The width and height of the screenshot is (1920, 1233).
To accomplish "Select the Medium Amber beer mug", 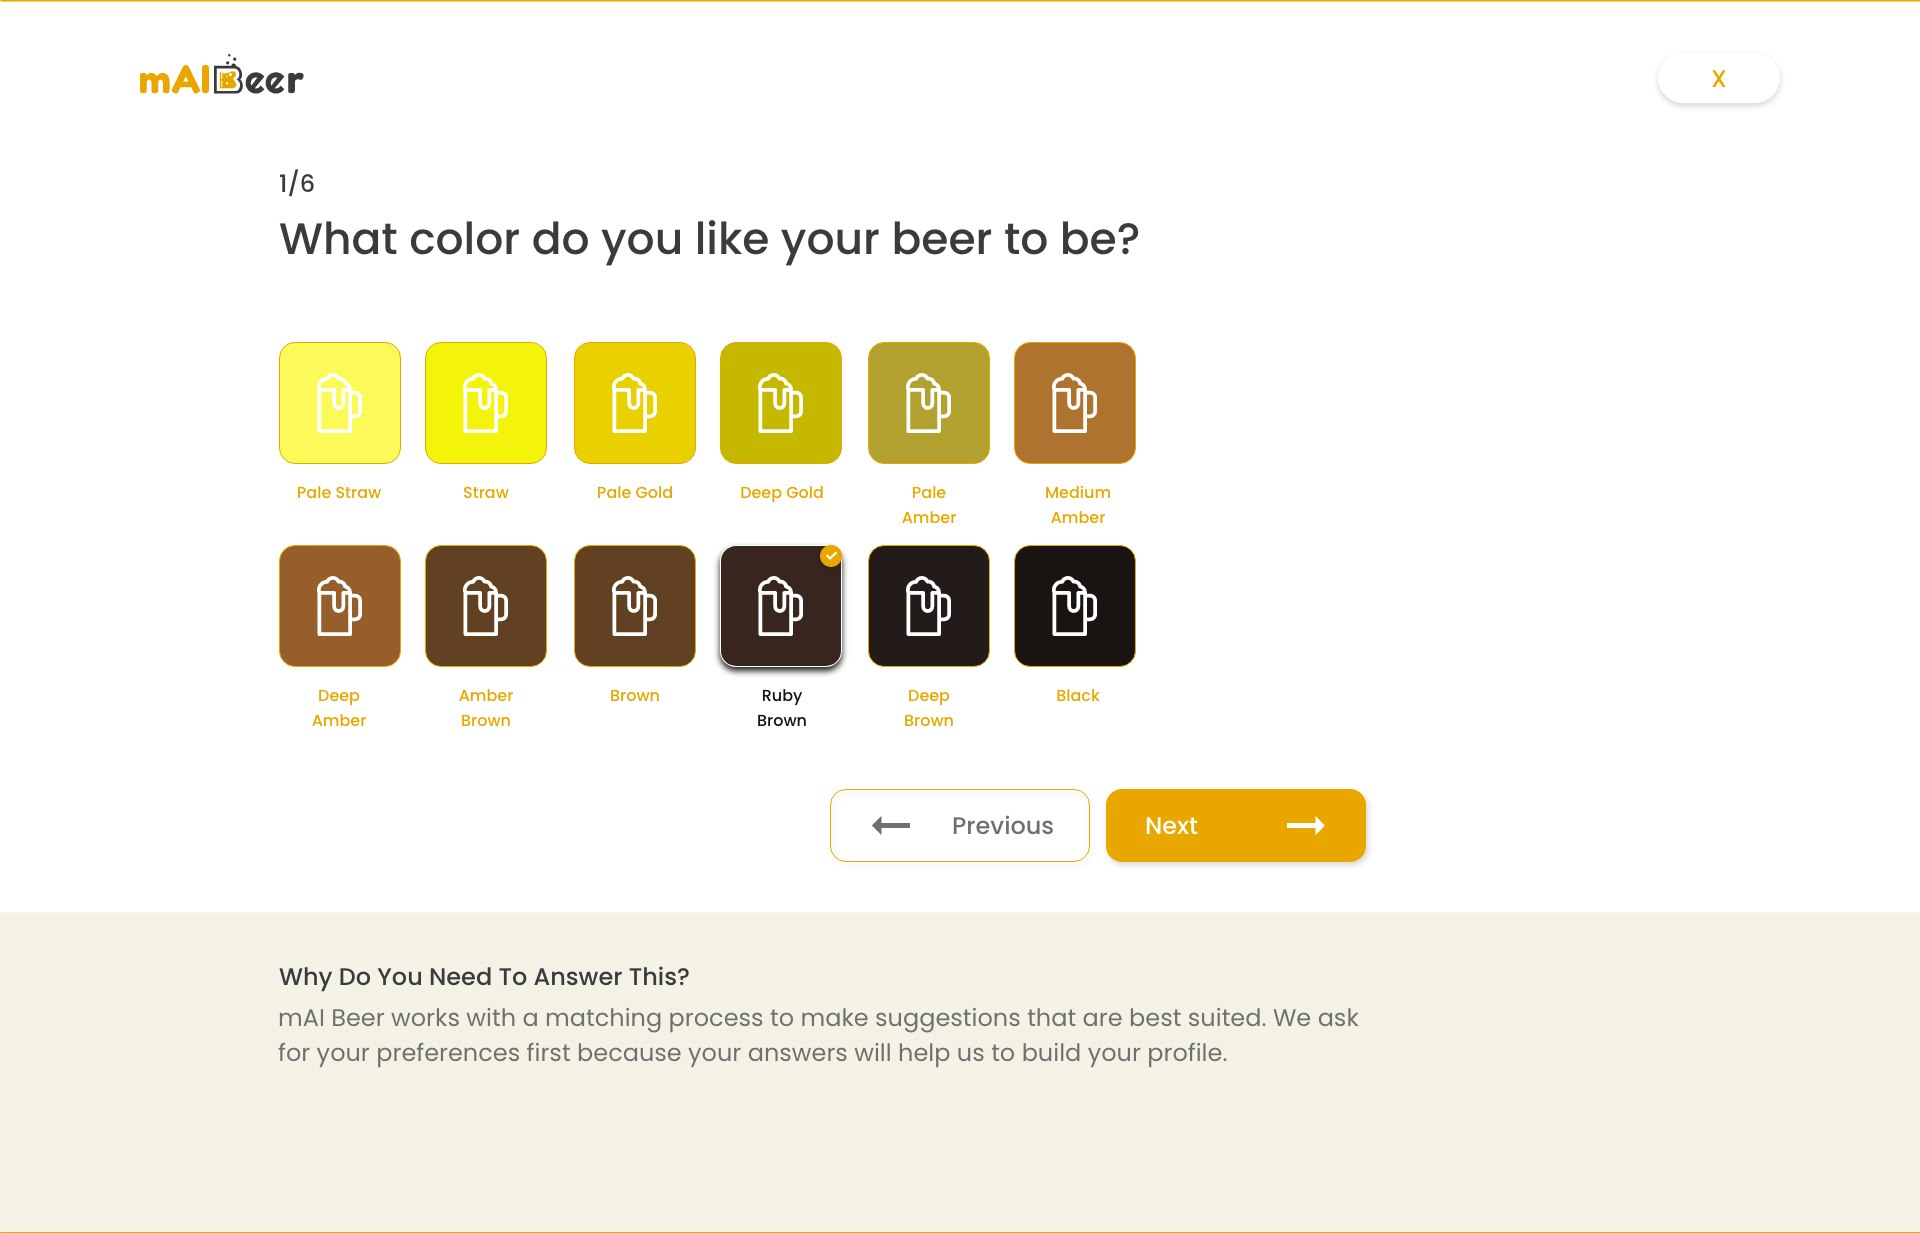I will (x=1075, y=402).
